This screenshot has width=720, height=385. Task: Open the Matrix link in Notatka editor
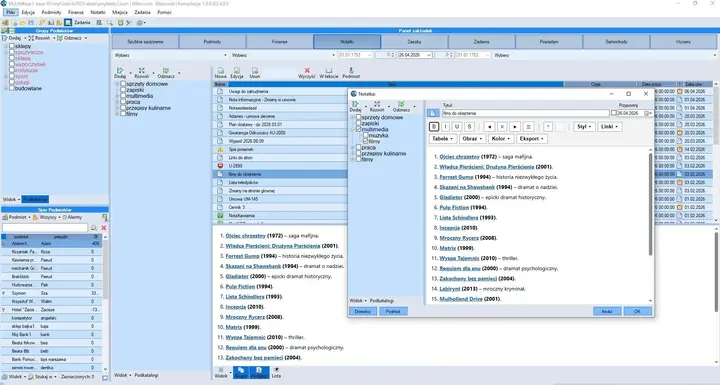click(x=448, y=248)
